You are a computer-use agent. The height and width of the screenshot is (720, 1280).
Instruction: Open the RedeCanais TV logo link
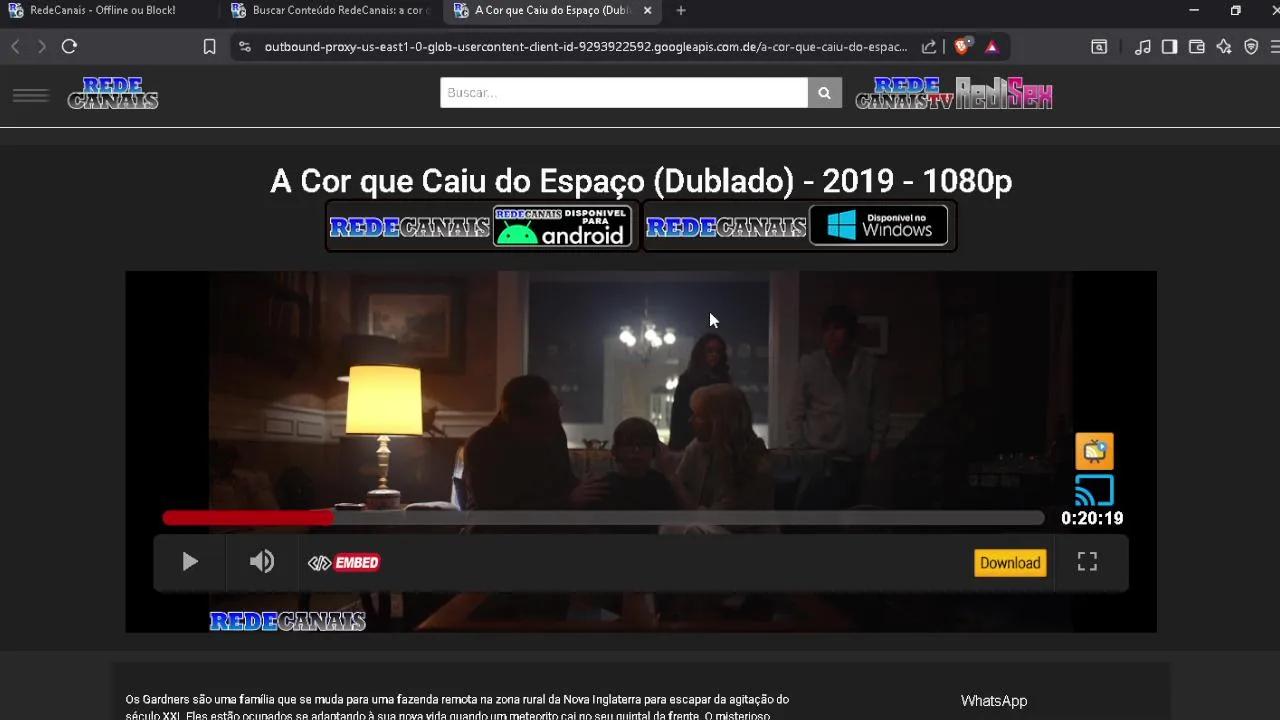coord(905,93)
